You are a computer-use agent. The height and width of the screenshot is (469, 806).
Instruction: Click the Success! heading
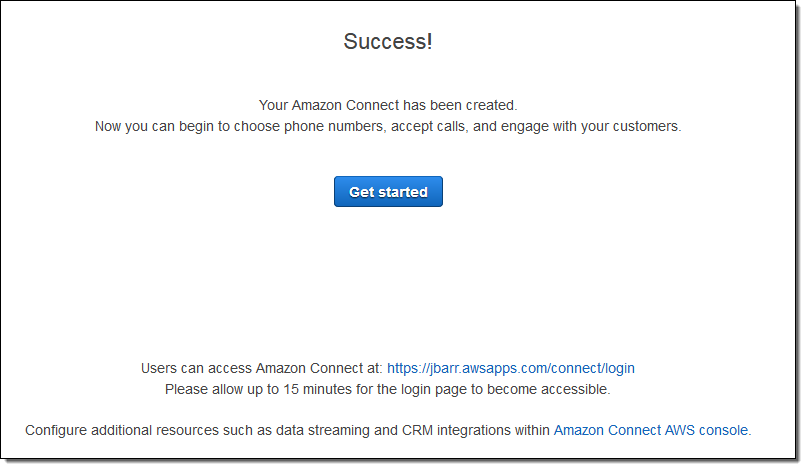[x=388, y=42]
